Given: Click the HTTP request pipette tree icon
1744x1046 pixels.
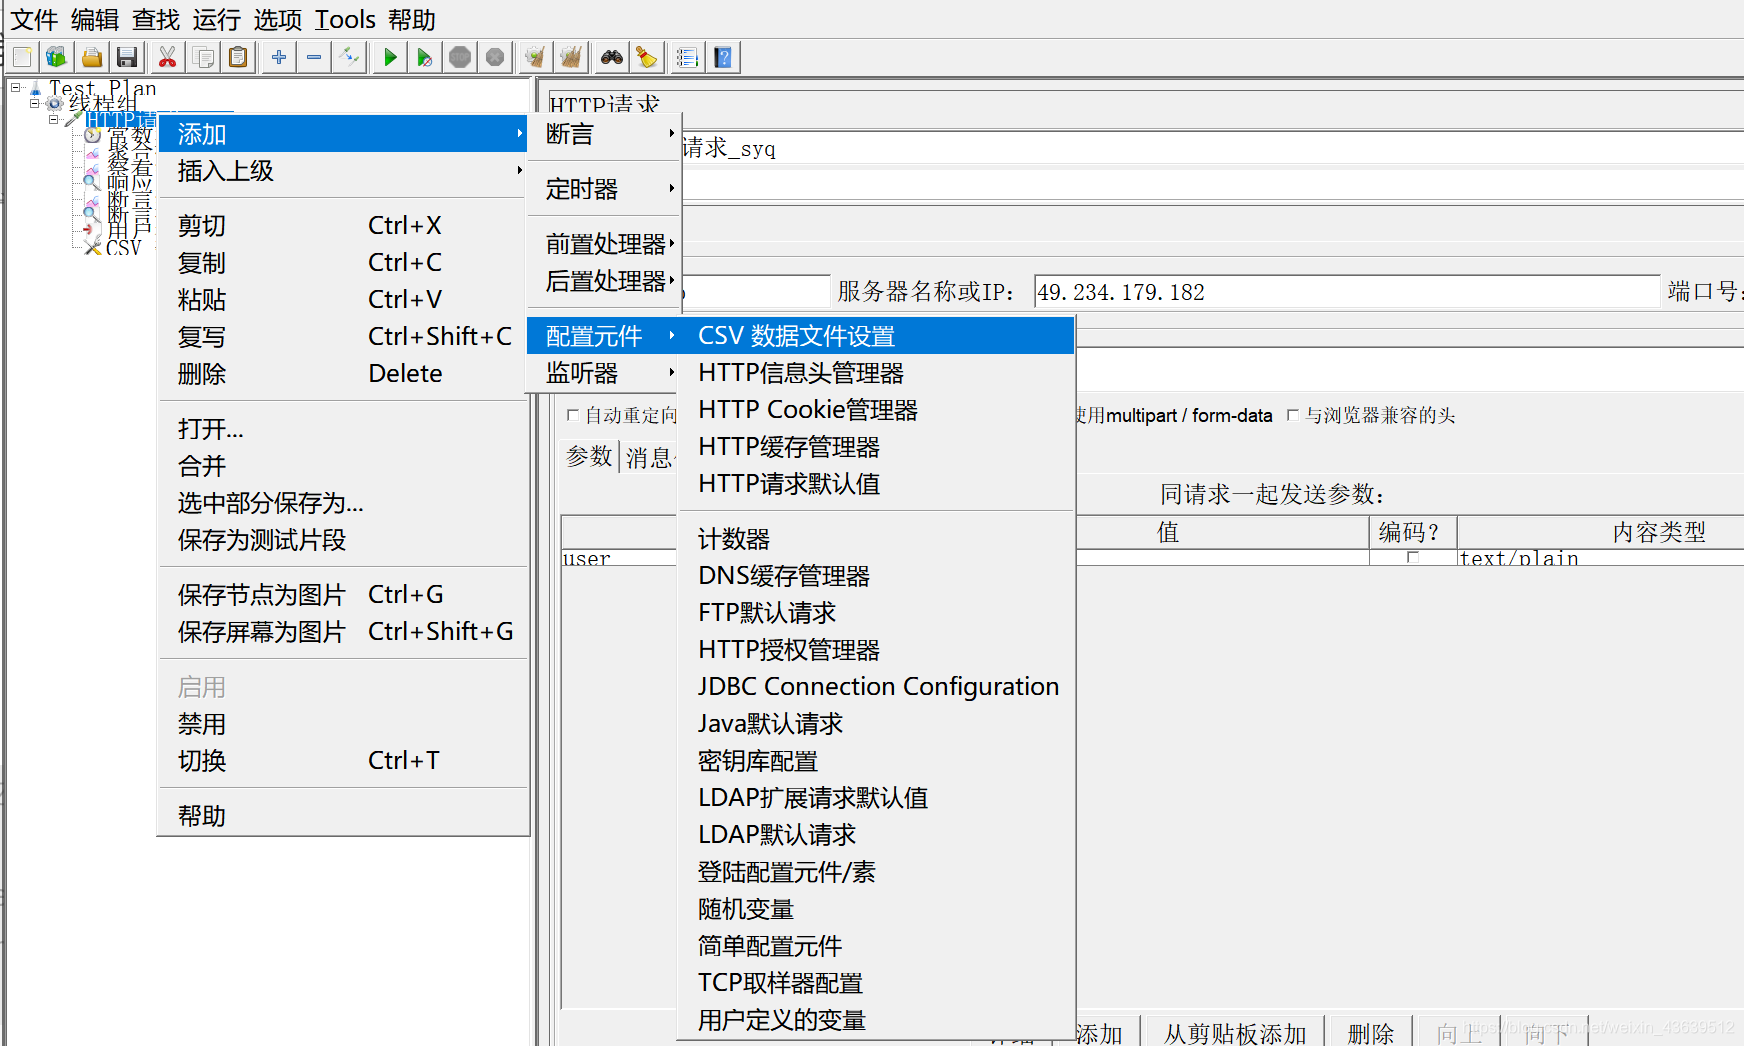Looking at the screenshot, I should [x=73, y=119].
